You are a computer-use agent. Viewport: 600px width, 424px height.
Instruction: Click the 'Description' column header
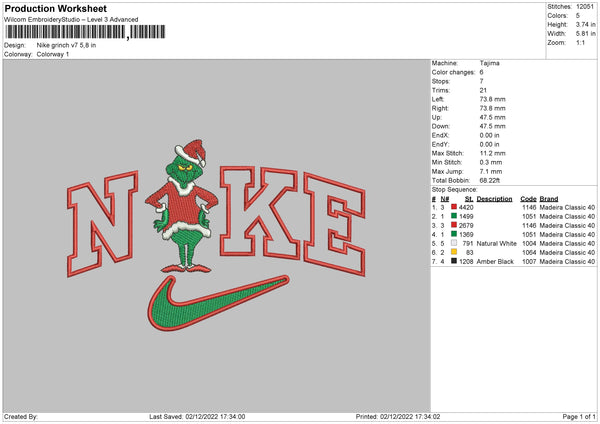(494, 199)
